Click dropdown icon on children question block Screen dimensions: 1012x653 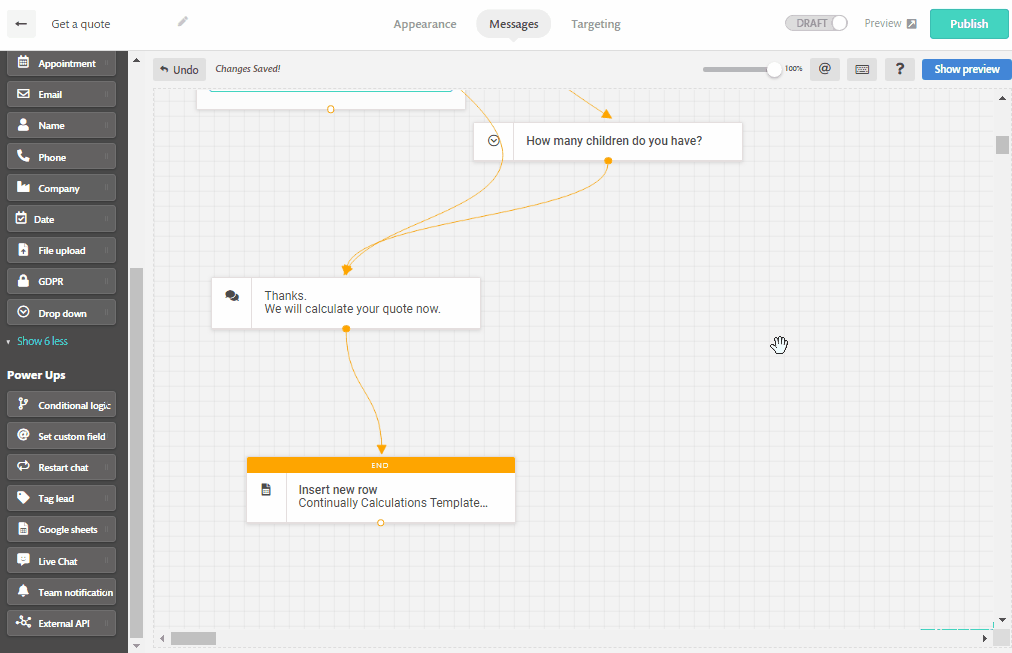(x=494, y=141)
